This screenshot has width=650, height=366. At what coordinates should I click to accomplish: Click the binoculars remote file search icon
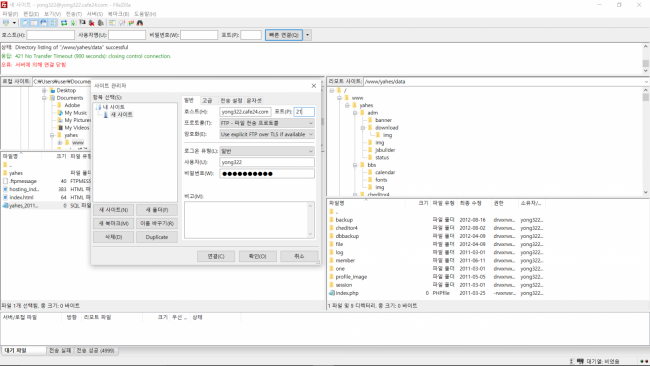[x=140, y=23]
